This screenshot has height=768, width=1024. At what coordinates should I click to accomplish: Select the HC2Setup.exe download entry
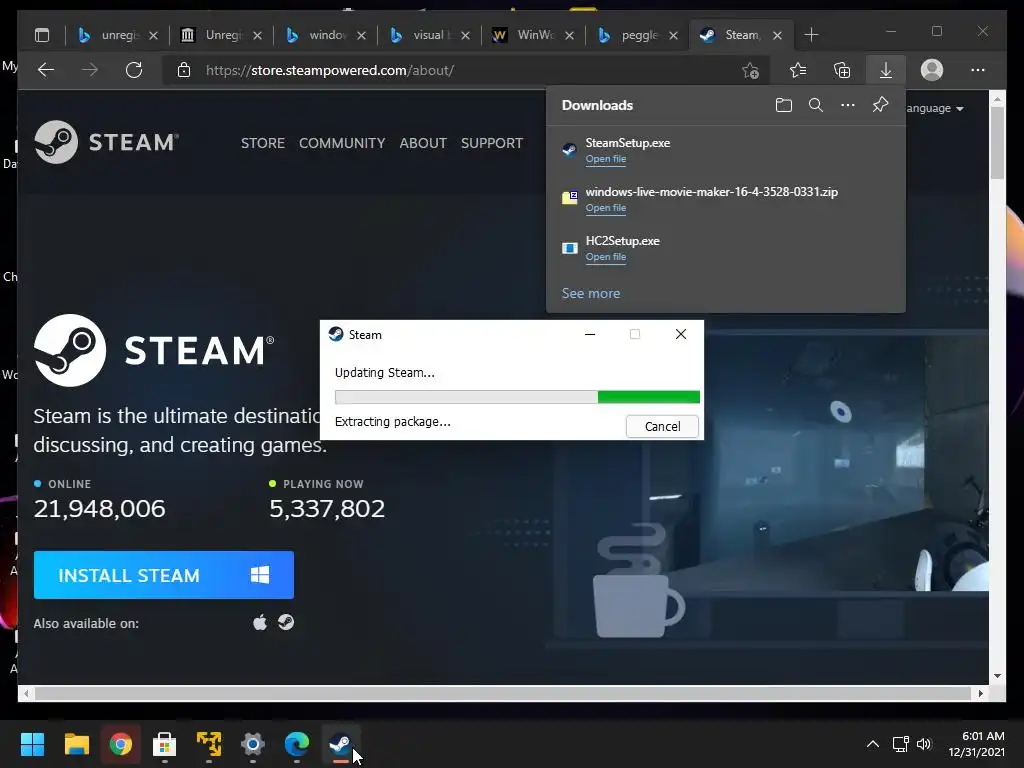pyautogui.click(x=725, y=248)
